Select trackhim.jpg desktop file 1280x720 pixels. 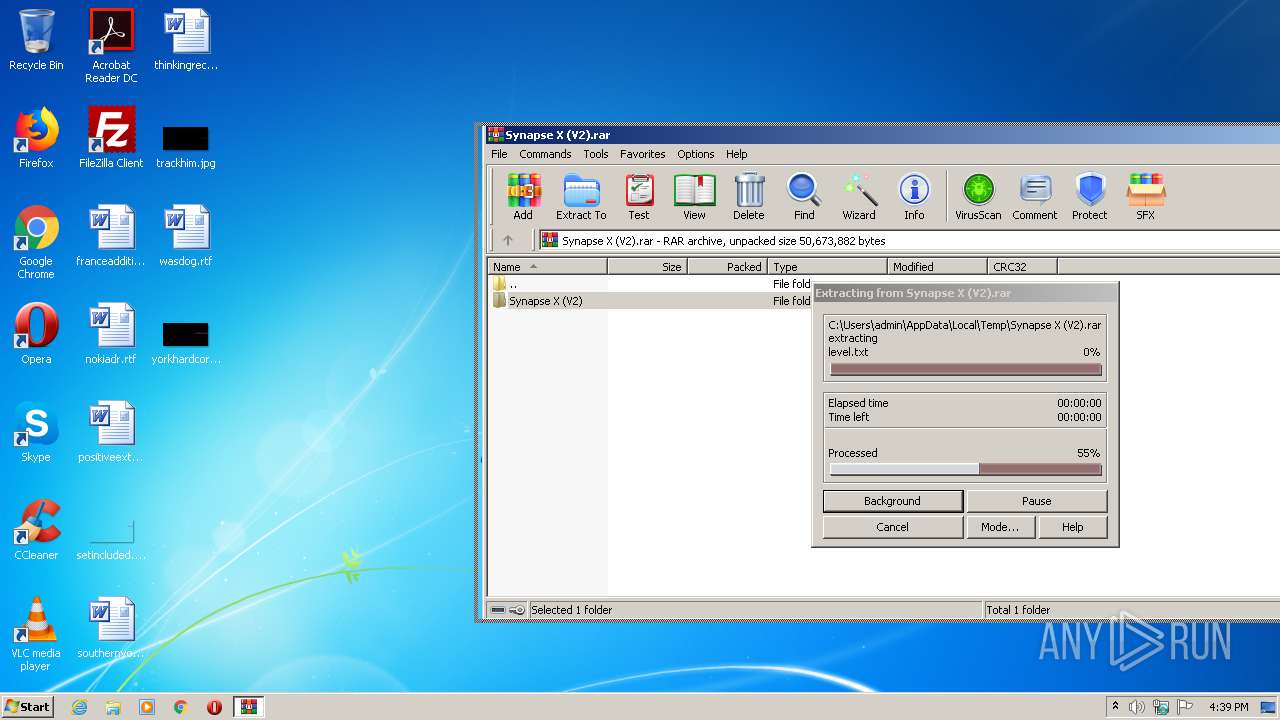tap(186, 146)
